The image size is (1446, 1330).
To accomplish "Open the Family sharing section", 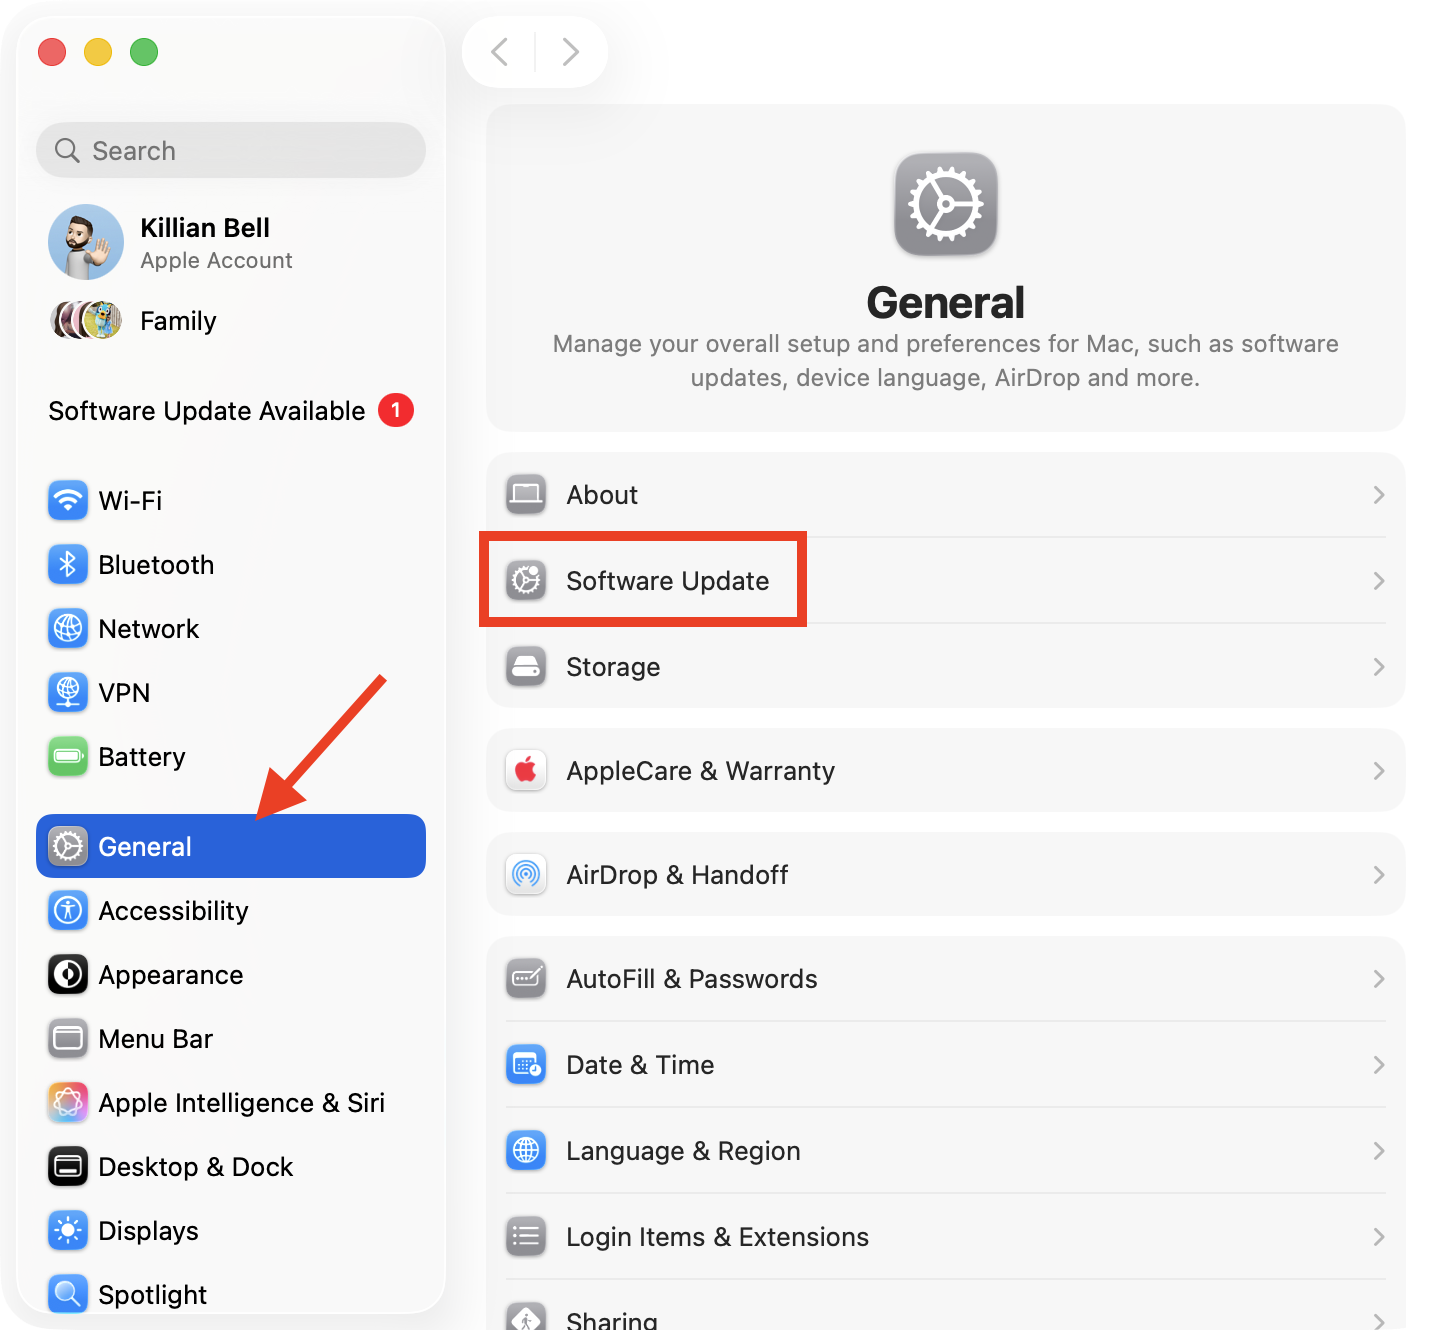I will click(x=177, y=320).
